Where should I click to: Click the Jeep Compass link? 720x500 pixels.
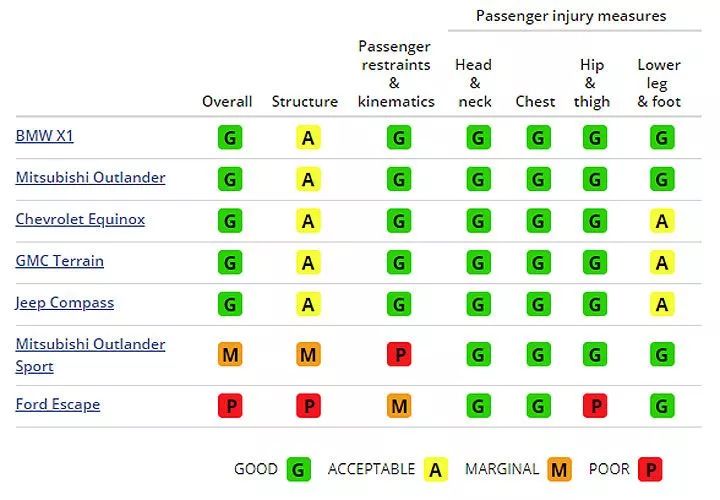64,303
